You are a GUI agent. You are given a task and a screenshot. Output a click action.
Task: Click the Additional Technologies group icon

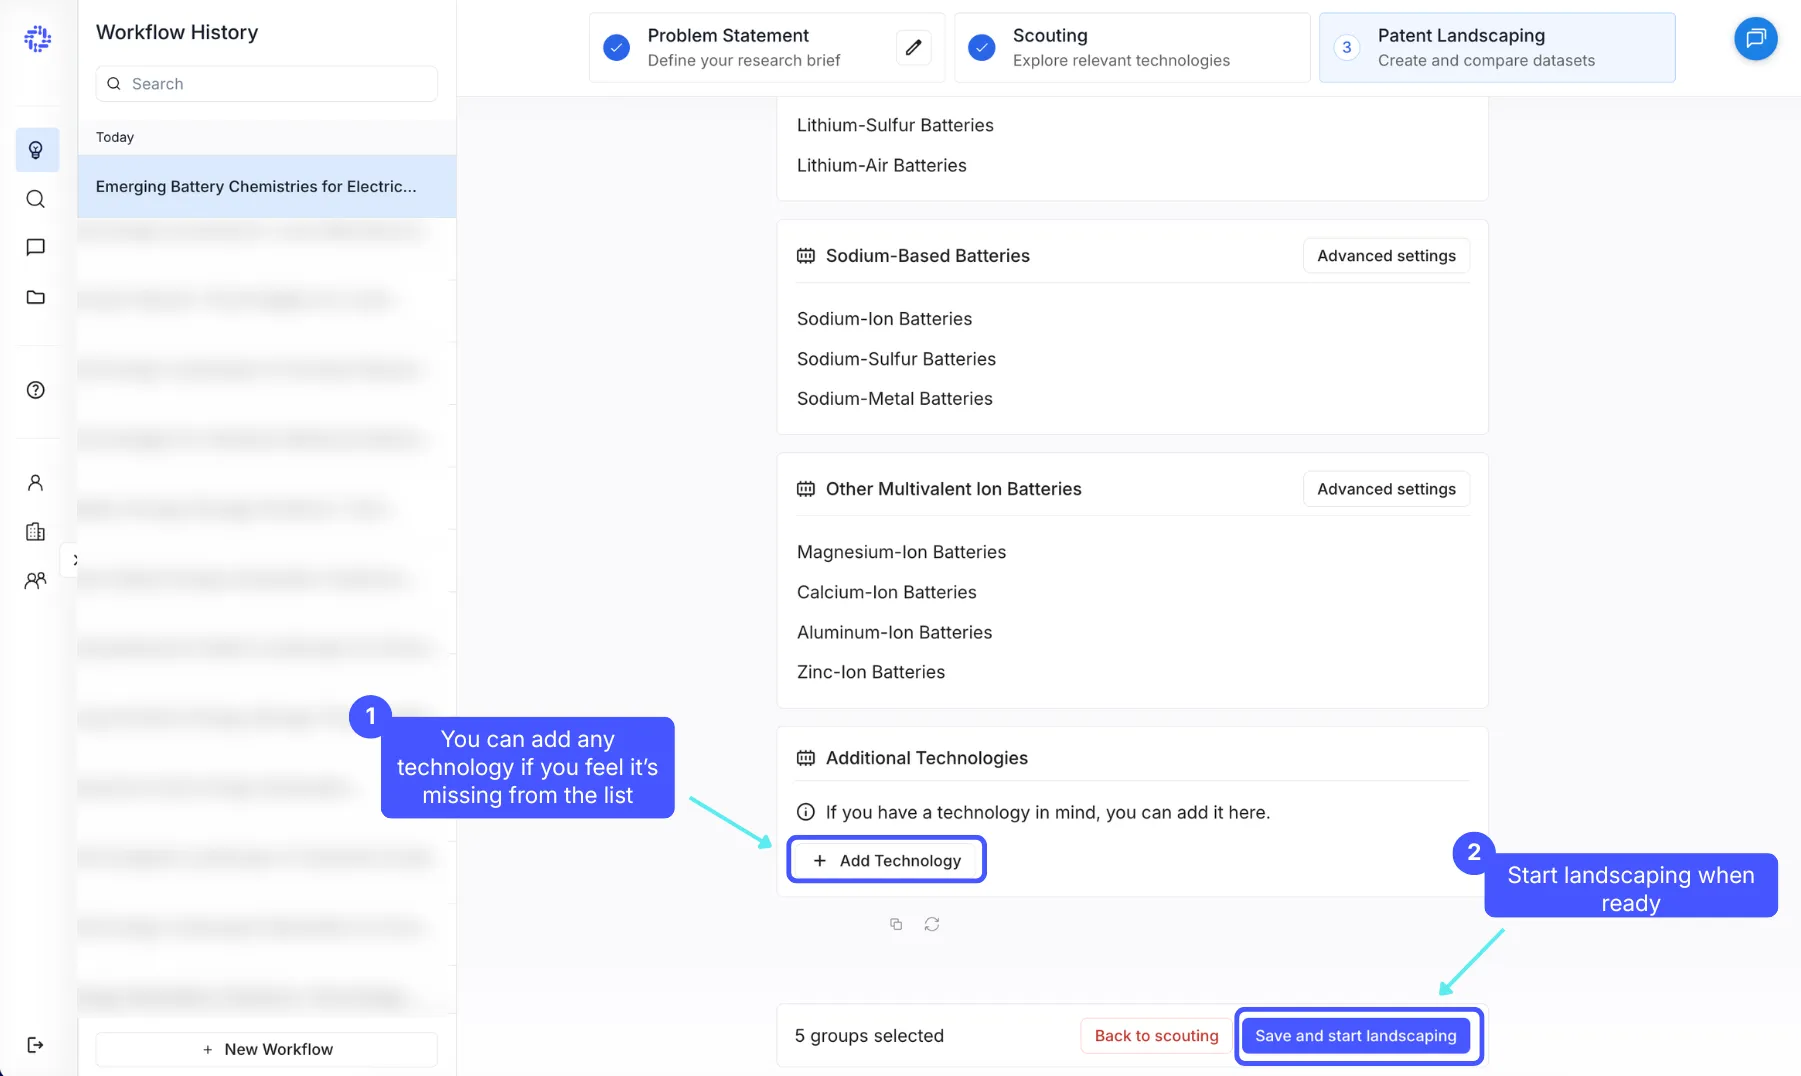click(805, 758)
